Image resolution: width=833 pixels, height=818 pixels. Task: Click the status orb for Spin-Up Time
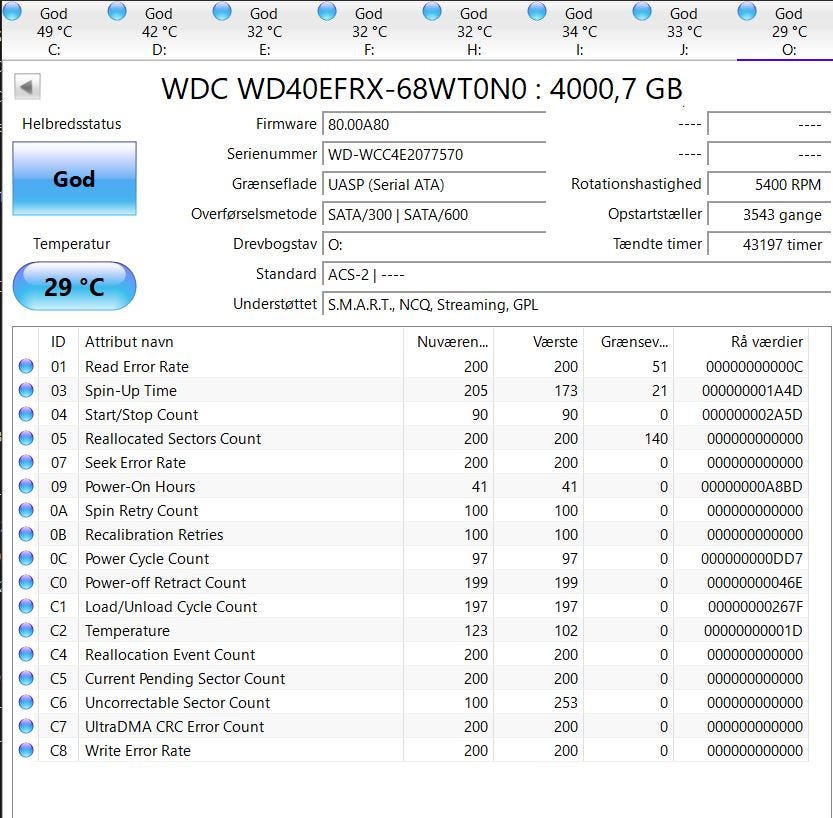26,390
